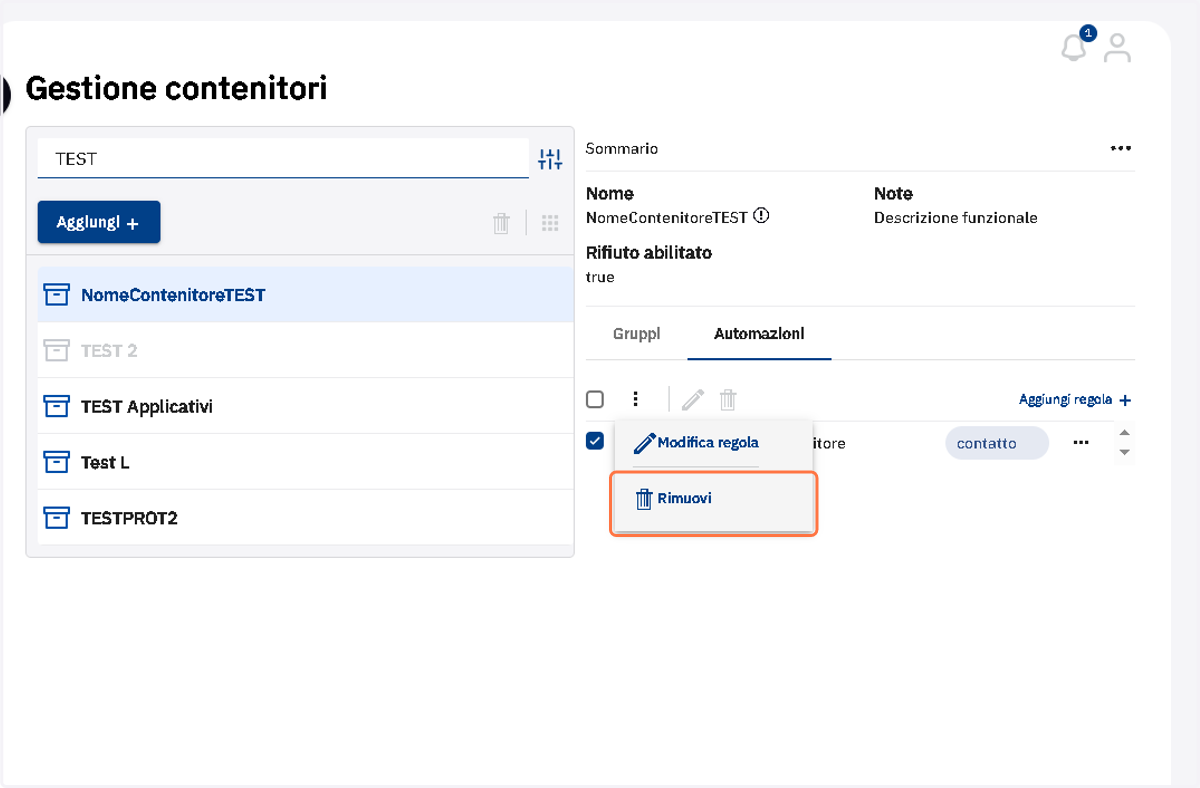The width and height of the screenshot is (1200, 788).
Task: Click the grid dots icon above container list
Action: point(550,223)
